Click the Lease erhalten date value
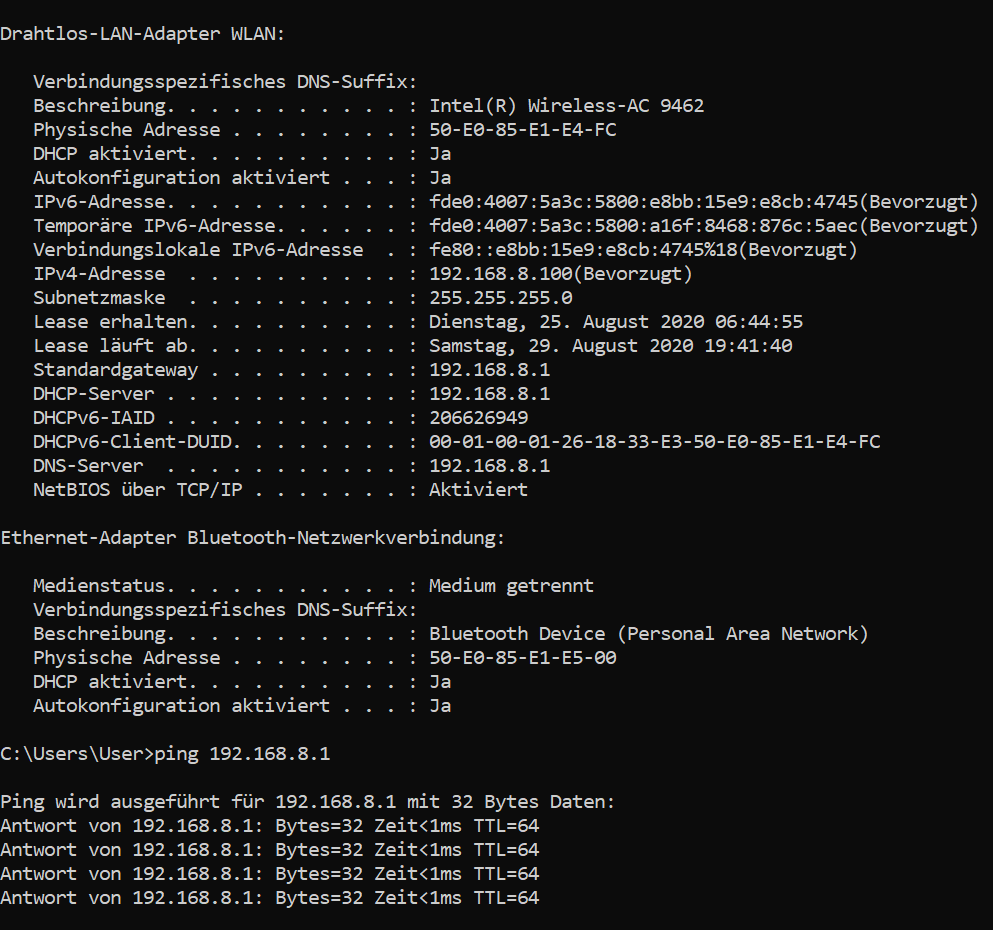 click(x=616, y=322)
